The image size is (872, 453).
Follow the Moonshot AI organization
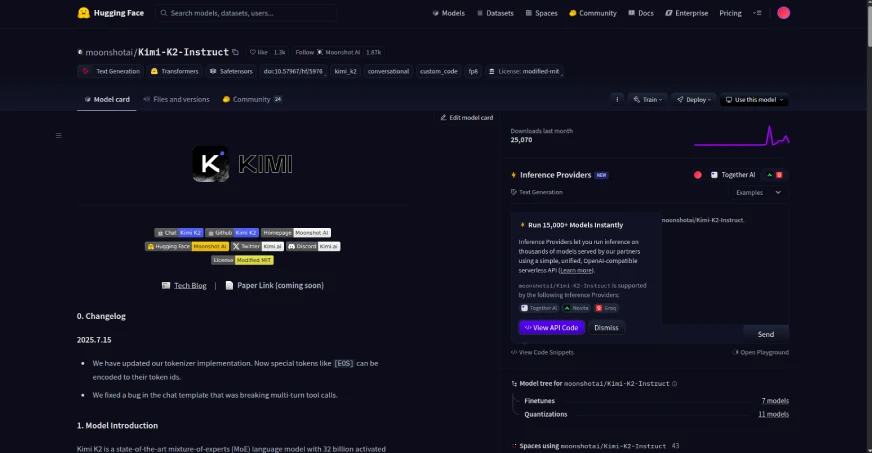pos(328,52)
